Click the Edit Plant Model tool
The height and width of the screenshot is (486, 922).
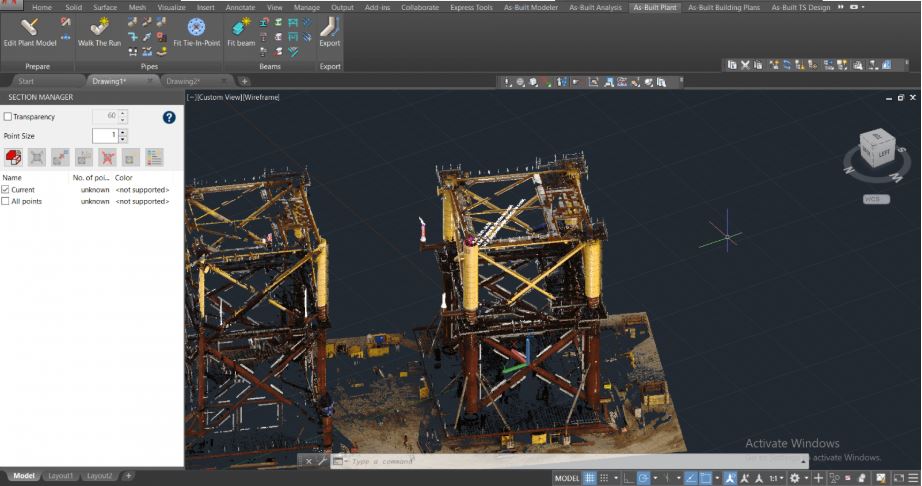tap(30, 31)
